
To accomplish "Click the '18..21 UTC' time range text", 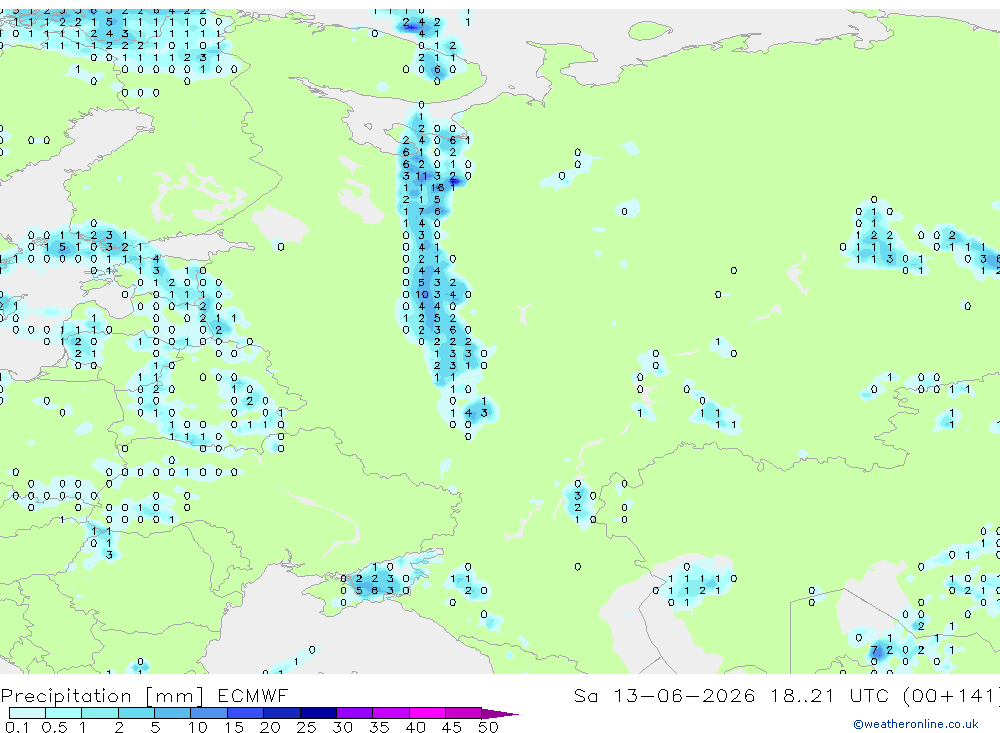I will (x=832, y=695).
